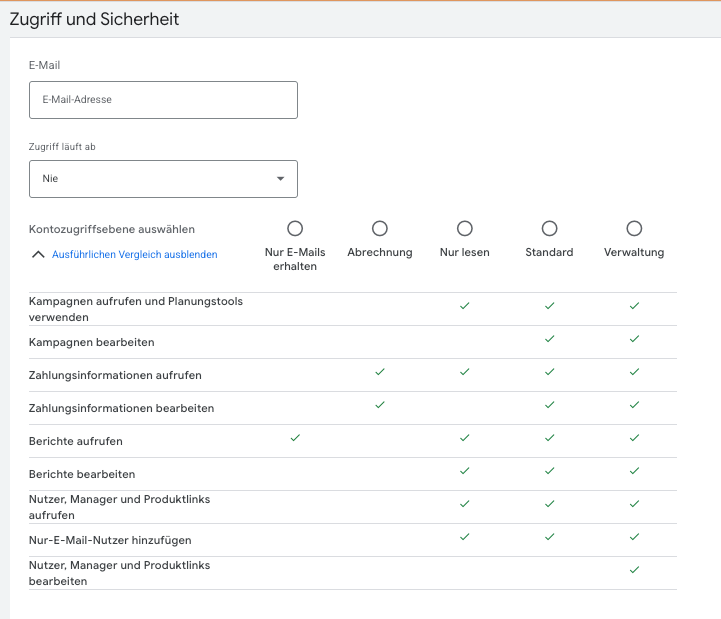This screenshot has height=619, width=721.
Task: Click Standard checkmark in Kampagnen bearbeiten row
Action: pos(549,339)
